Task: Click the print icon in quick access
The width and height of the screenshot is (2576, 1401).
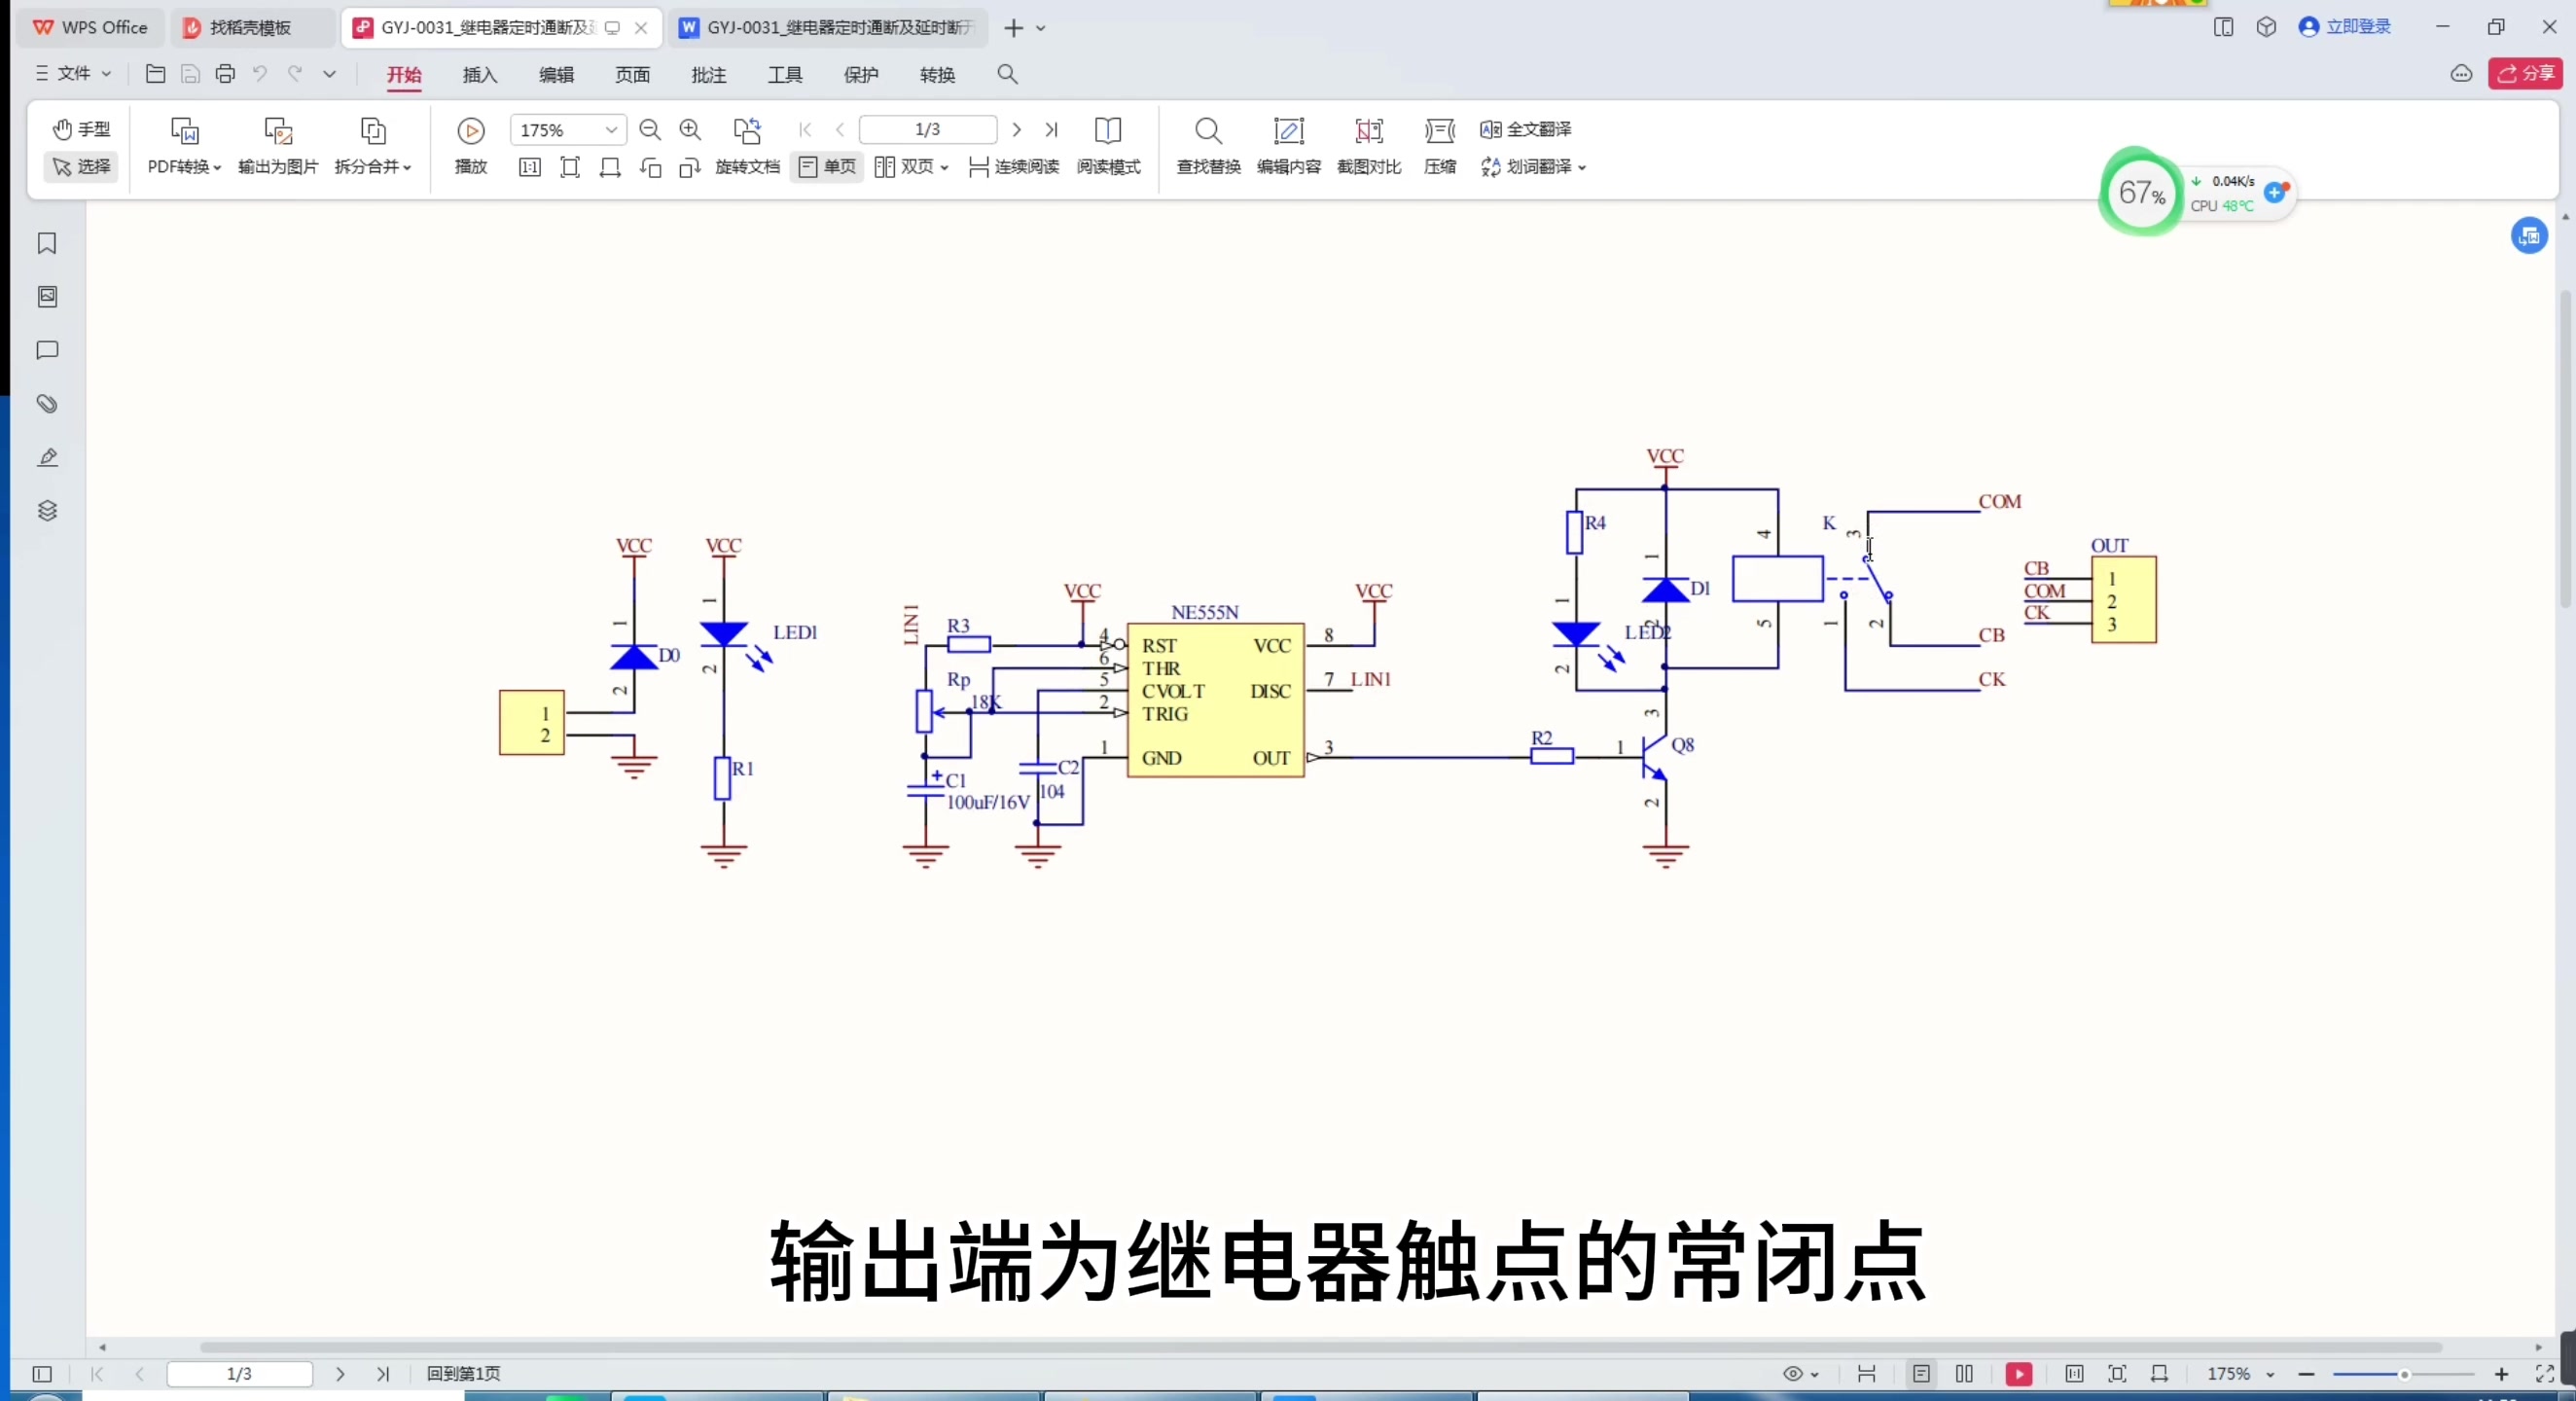Action: 225,74
